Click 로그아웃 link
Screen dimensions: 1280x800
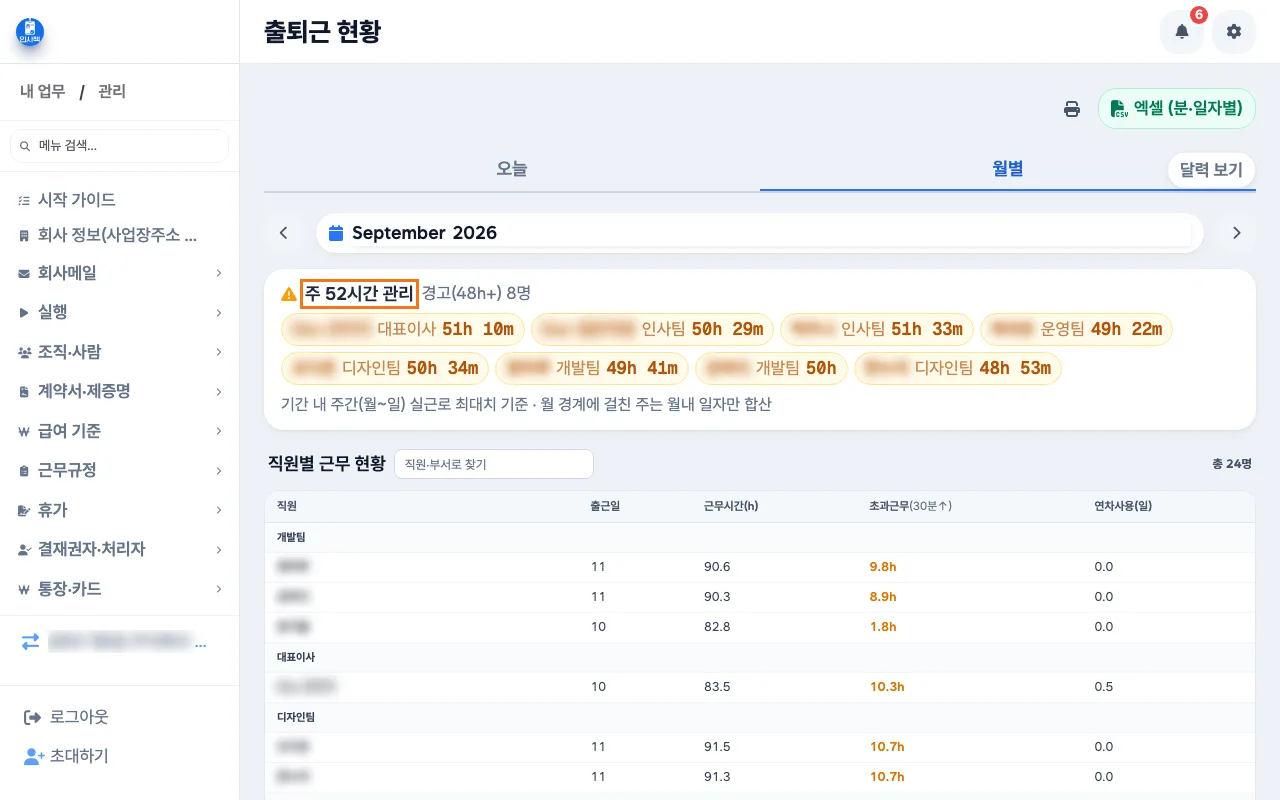tap(79, 717)
